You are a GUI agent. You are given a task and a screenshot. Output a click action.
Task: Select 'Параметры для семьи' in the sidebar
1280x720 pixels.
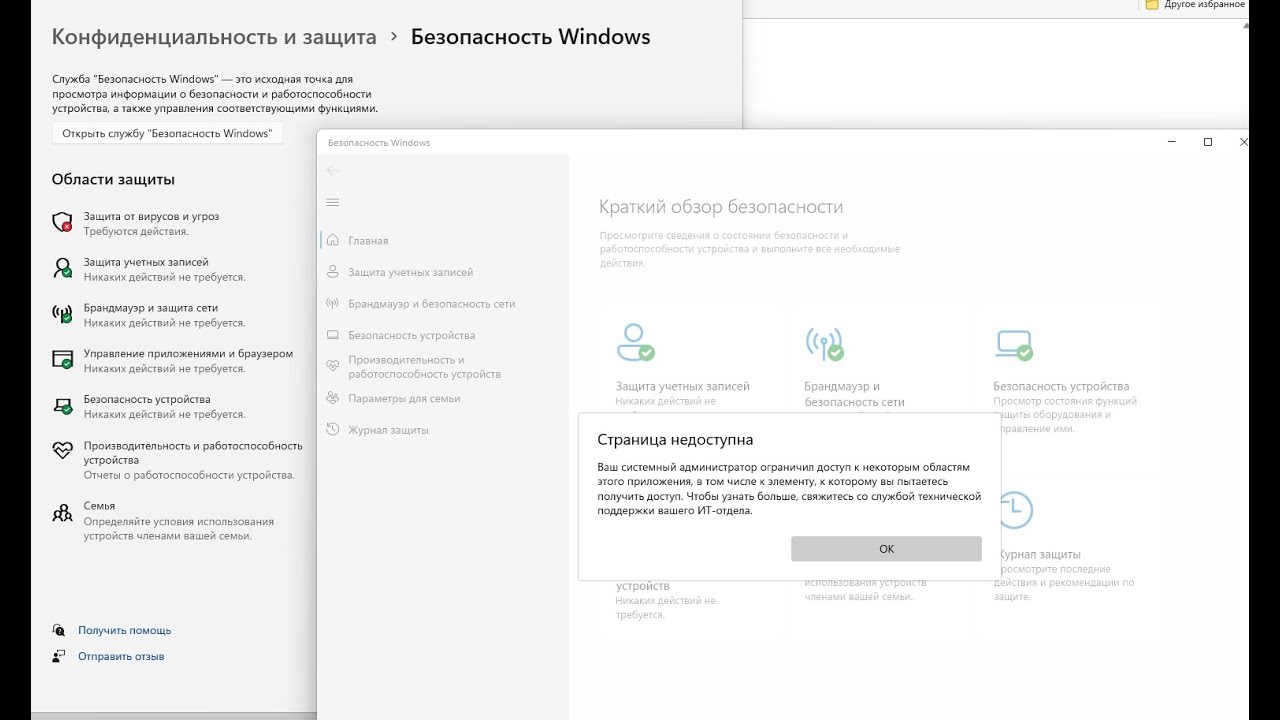click(404, 398)
